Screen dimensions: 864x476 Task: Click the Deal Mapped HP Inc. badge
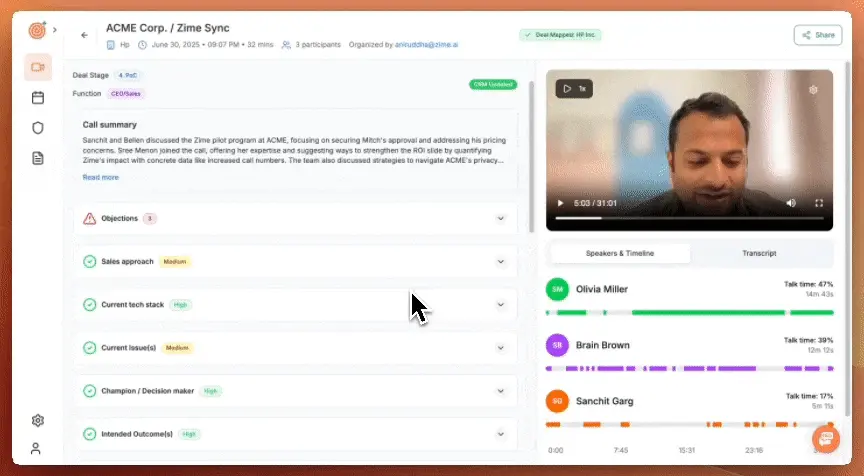coord(560,35)
